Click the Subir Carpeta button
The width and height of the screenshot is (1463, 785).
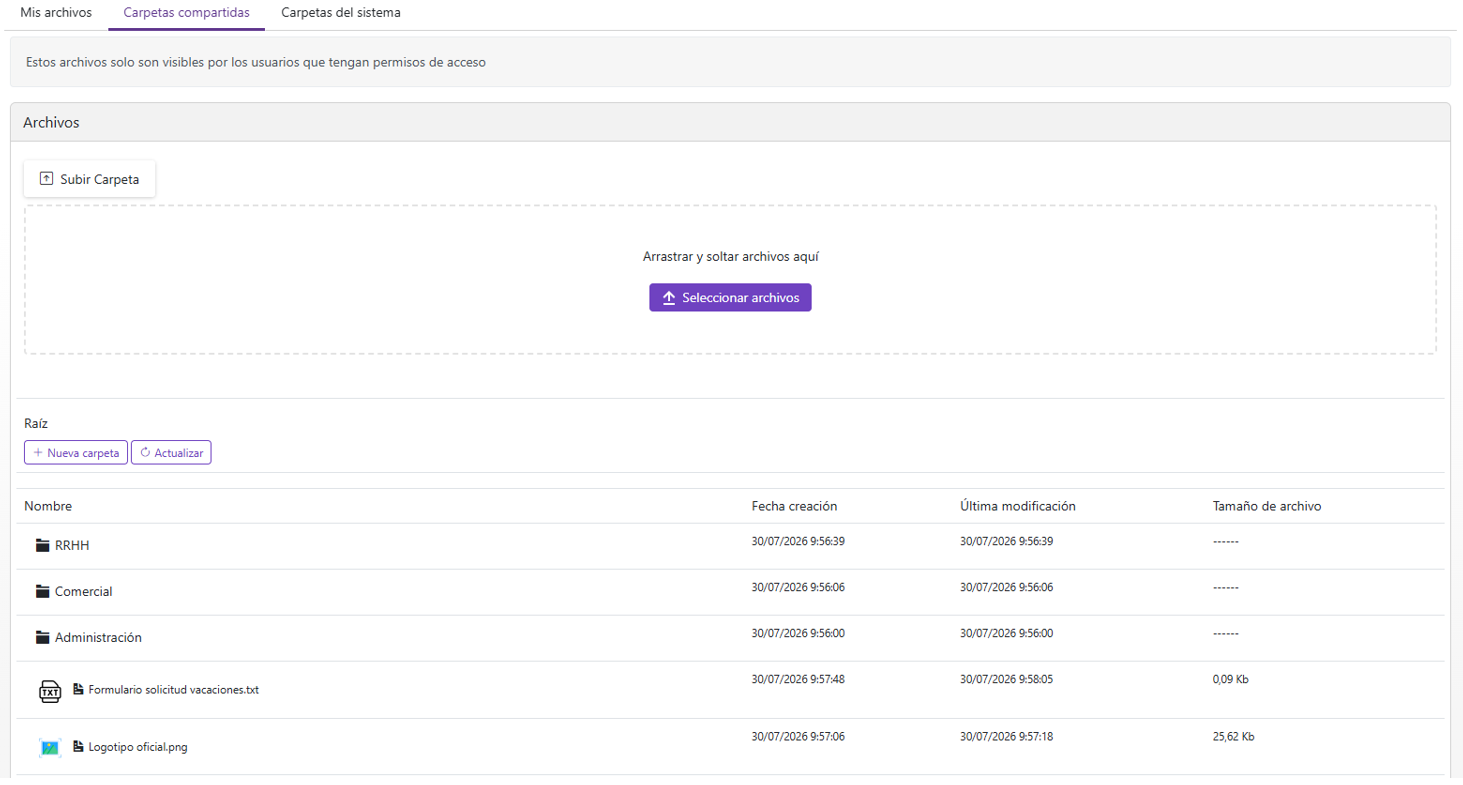[x=89, y=179]
